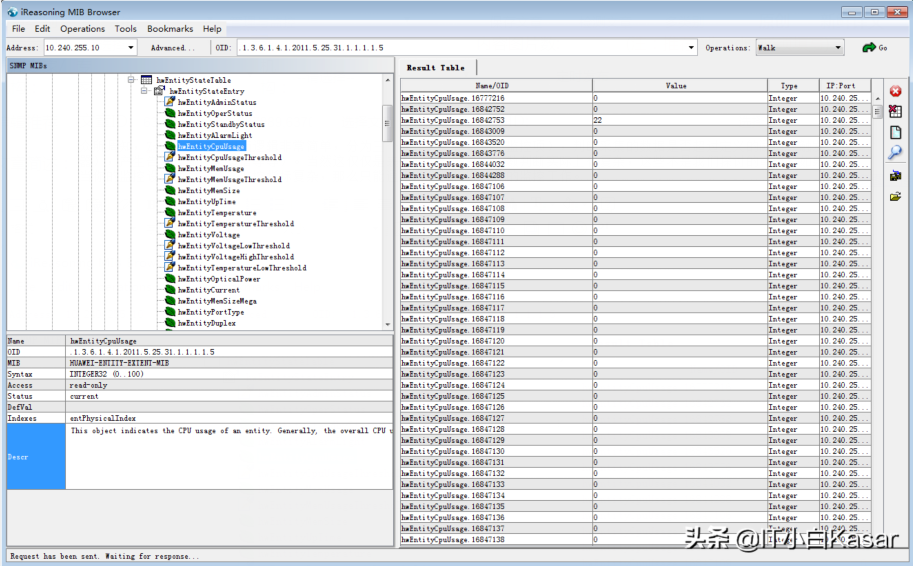This screenshot has width=913, height=566.
Task: Open the Edit menu
Action: pyautogui.click(x=42, y=29)
